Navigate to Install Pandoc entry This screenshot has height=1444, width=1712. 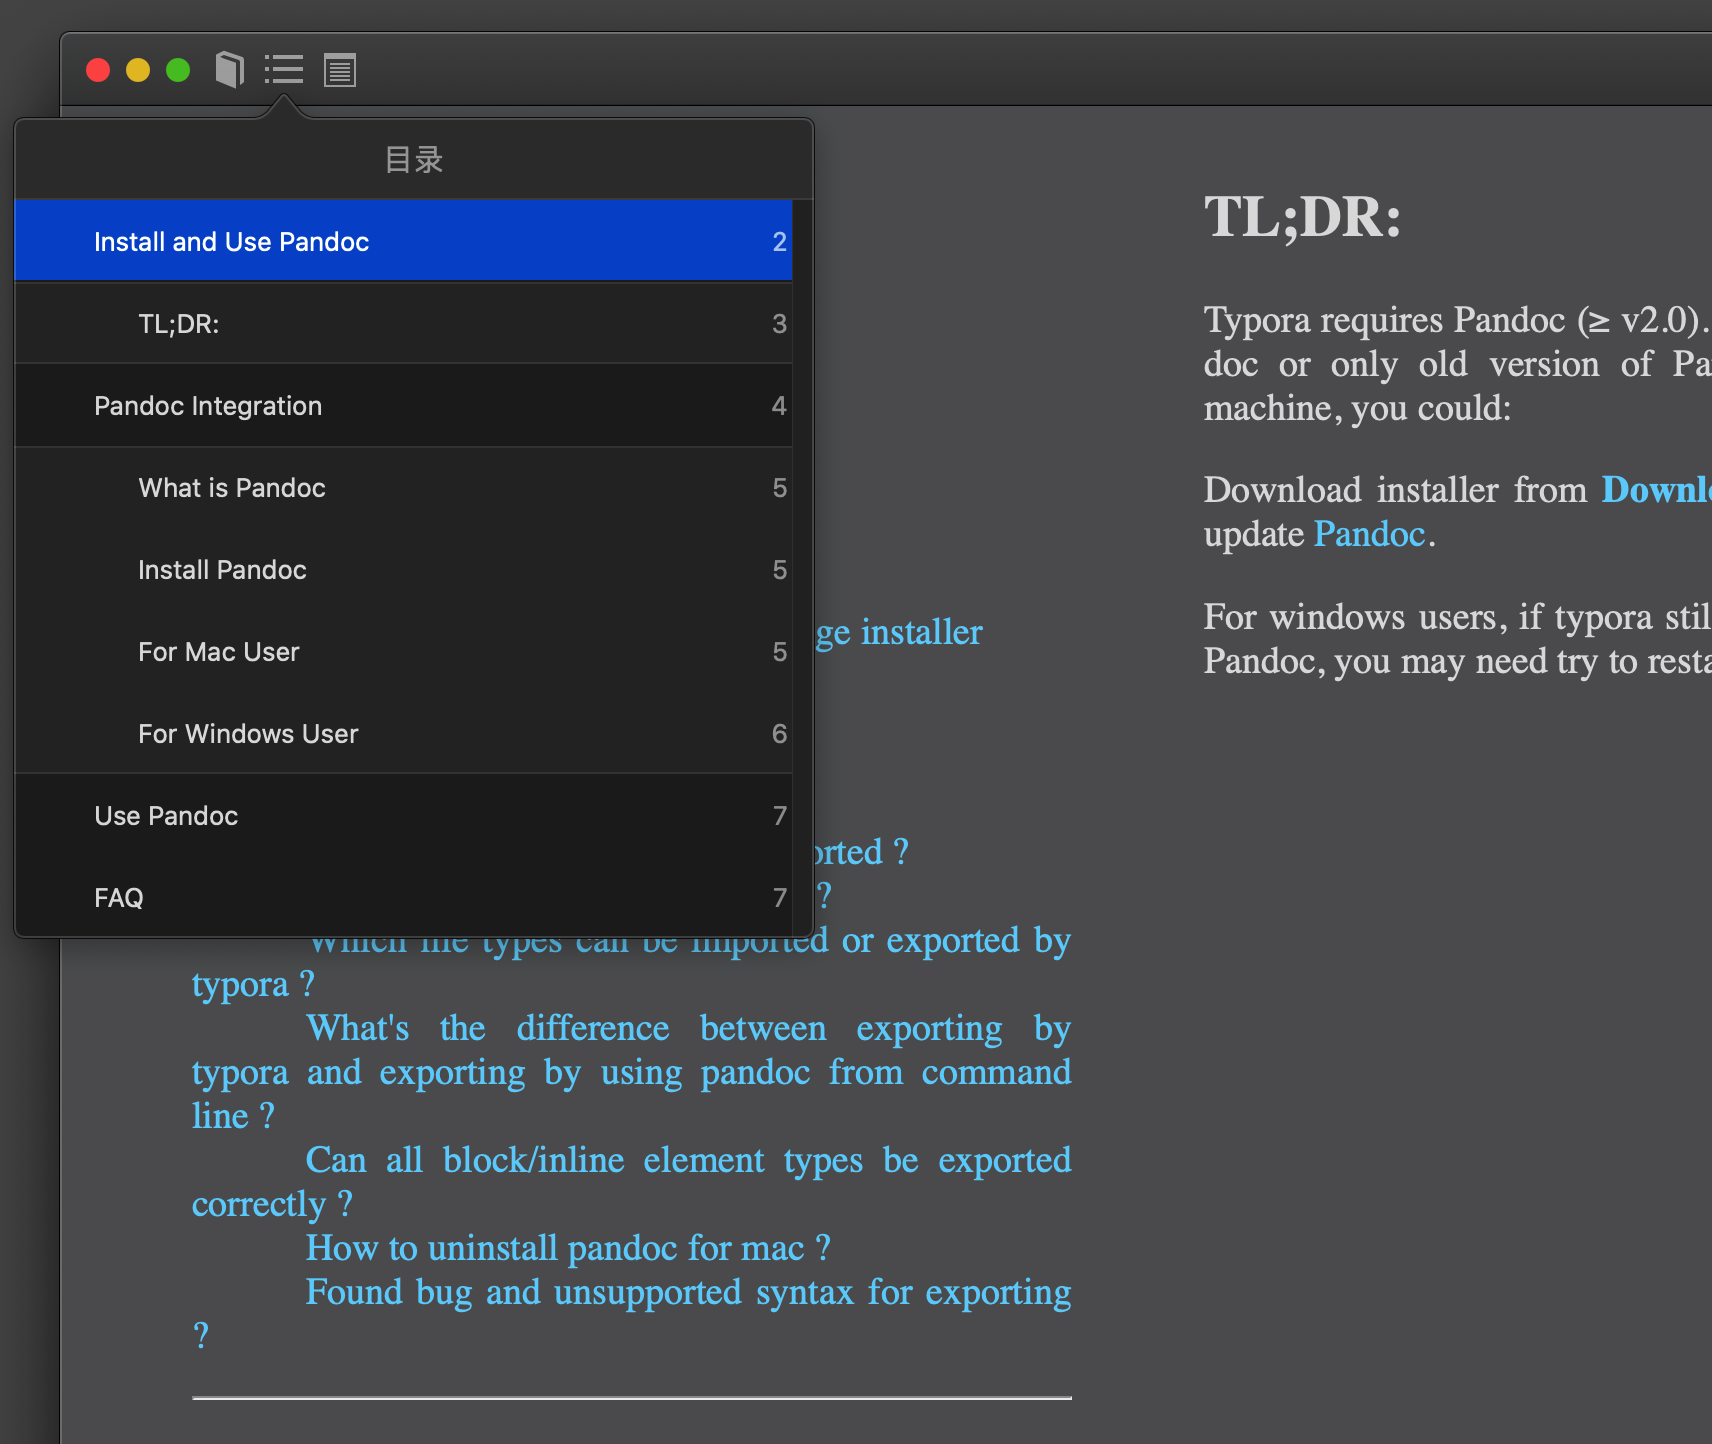[404, 569]
